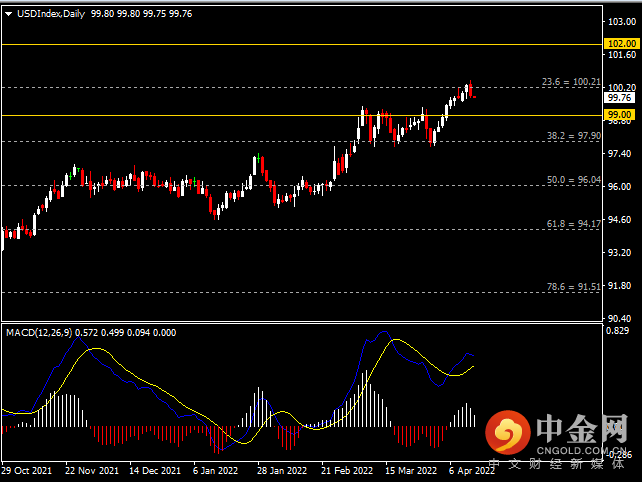Screen dimensions: 642x482
Task: Click the 6 Jan 2022 date label
Action: pyautogui.click(x=215, y=471)
